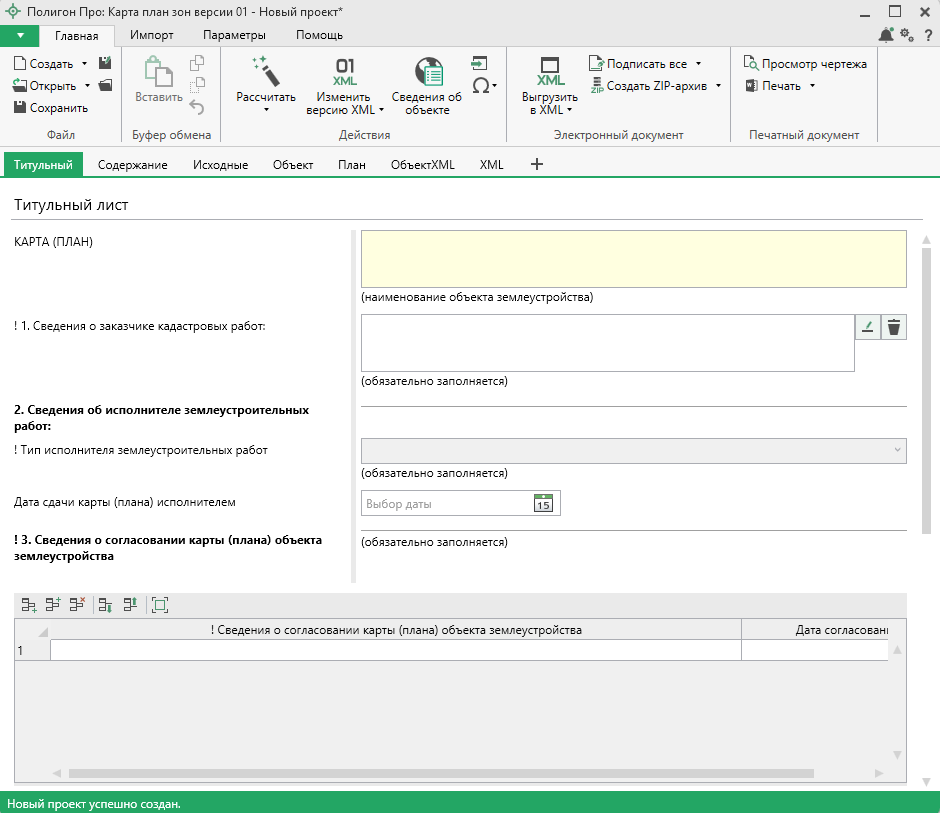Click the Omega special symbols icon
940x813 pixels.
click(x=481, y=86)
